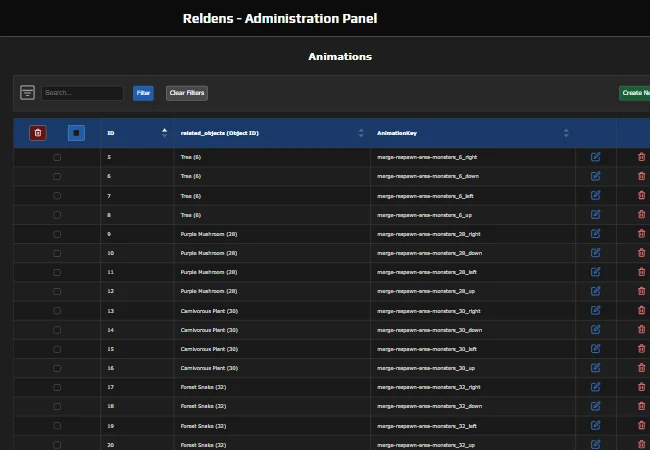The width and height of the screenshot is (650, 450).
Task: Edit the animation row with ID 19
Action: click(595, 425)
